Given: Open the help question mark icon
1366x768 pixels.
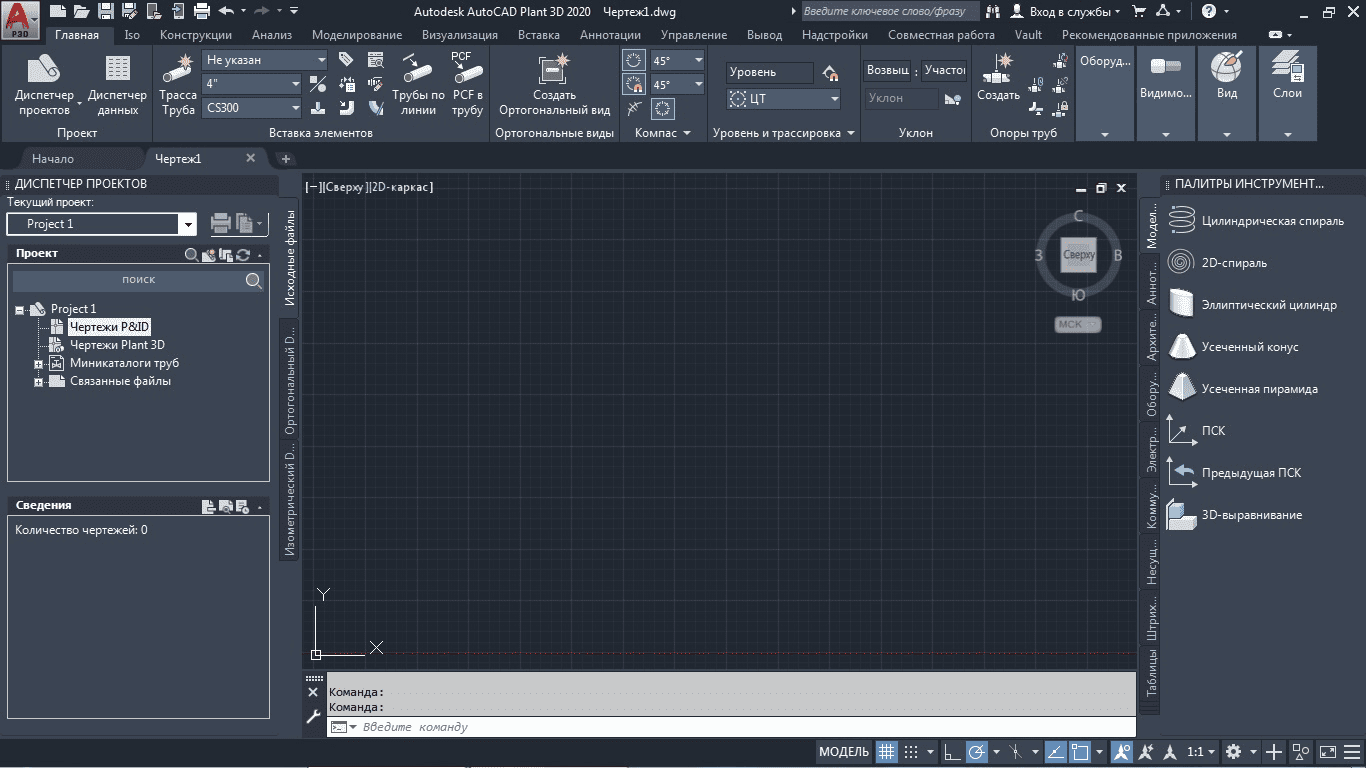Looking at the screenshot, I should coord(1210,12).
